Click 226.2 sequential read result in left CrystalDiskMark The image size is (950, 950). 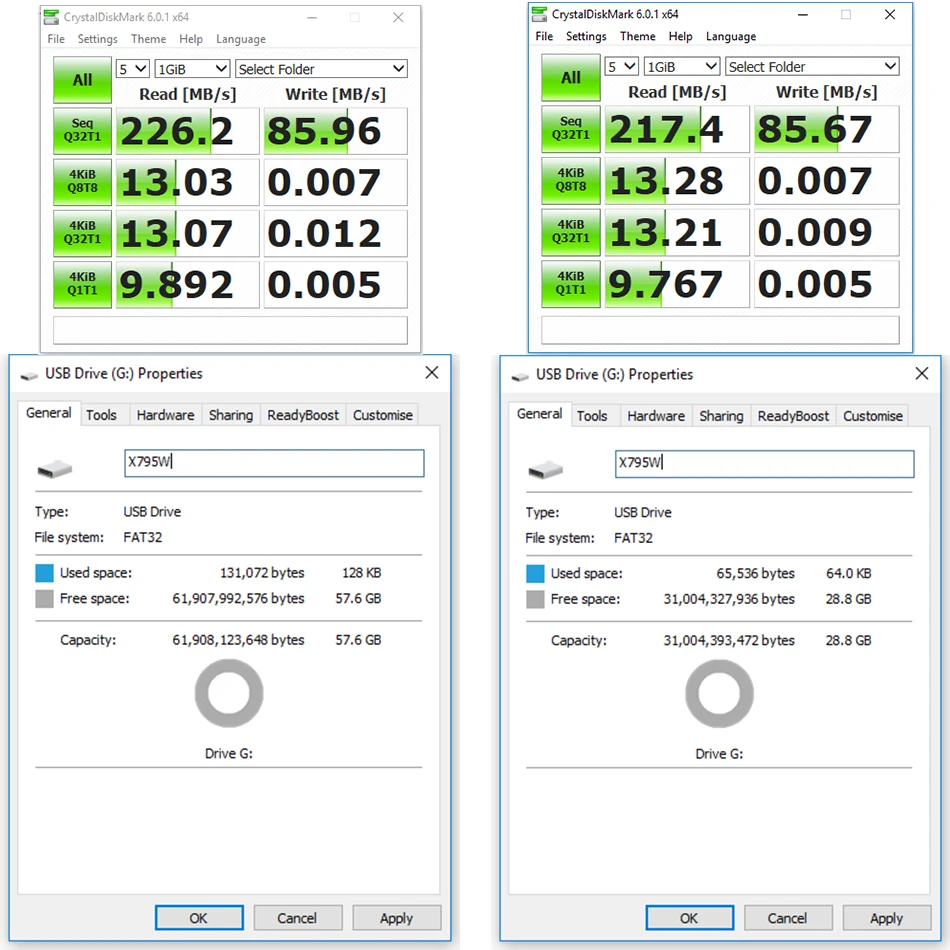click(x=187, y=131)
